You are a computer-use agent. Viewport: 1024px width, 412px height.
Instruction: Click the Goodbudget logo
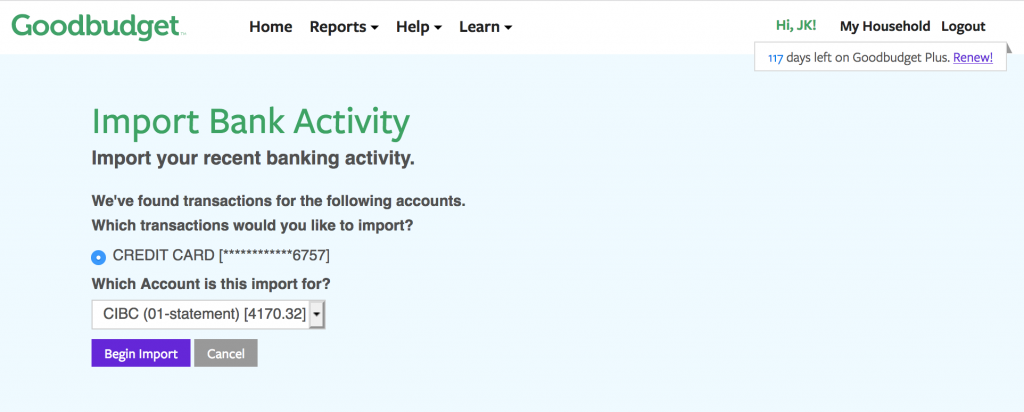point(99,27)
